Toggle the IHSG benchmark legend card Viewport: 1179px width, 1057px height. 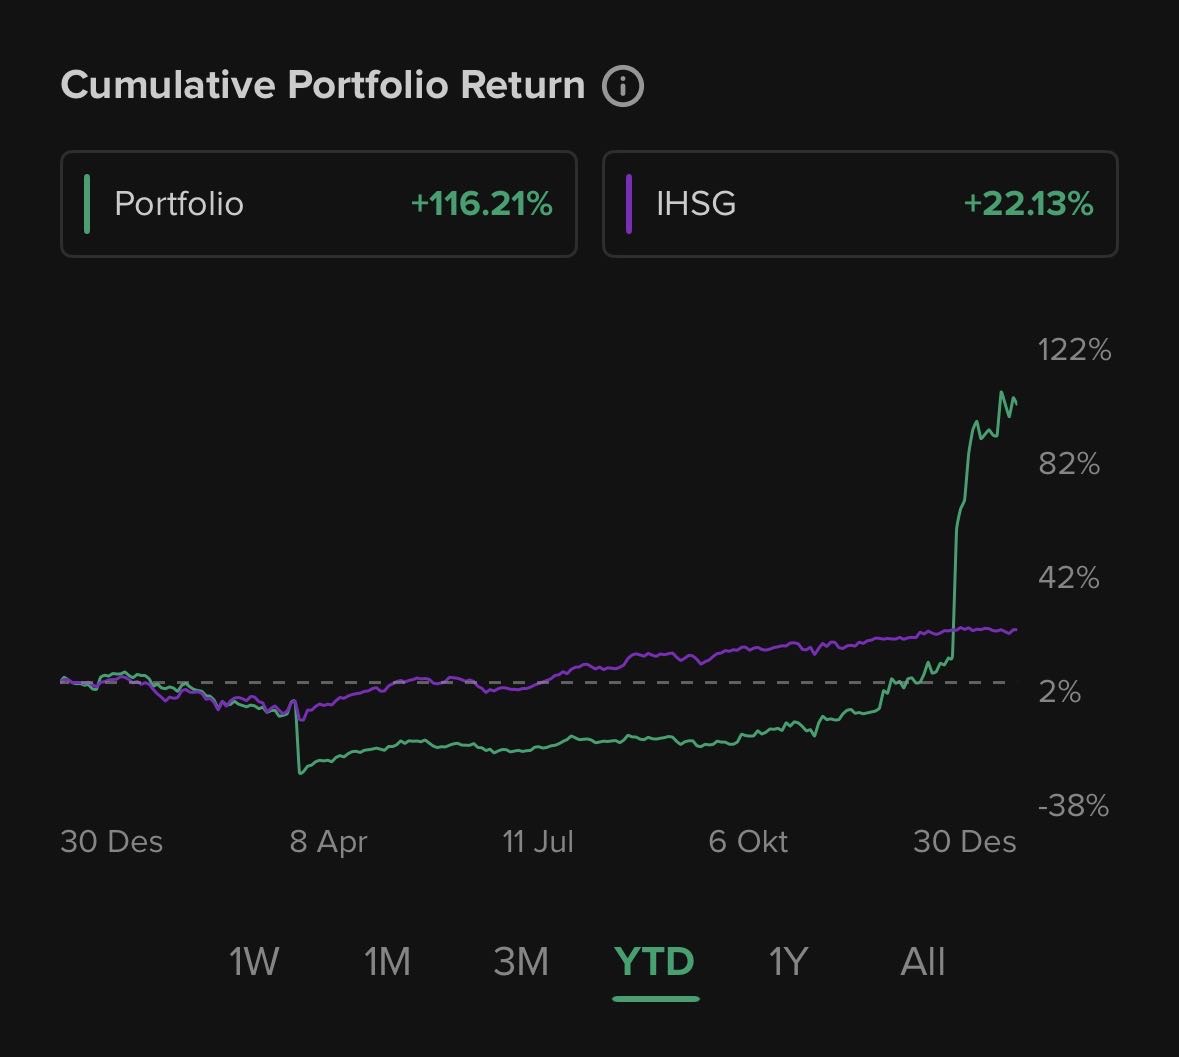point(859,204)
